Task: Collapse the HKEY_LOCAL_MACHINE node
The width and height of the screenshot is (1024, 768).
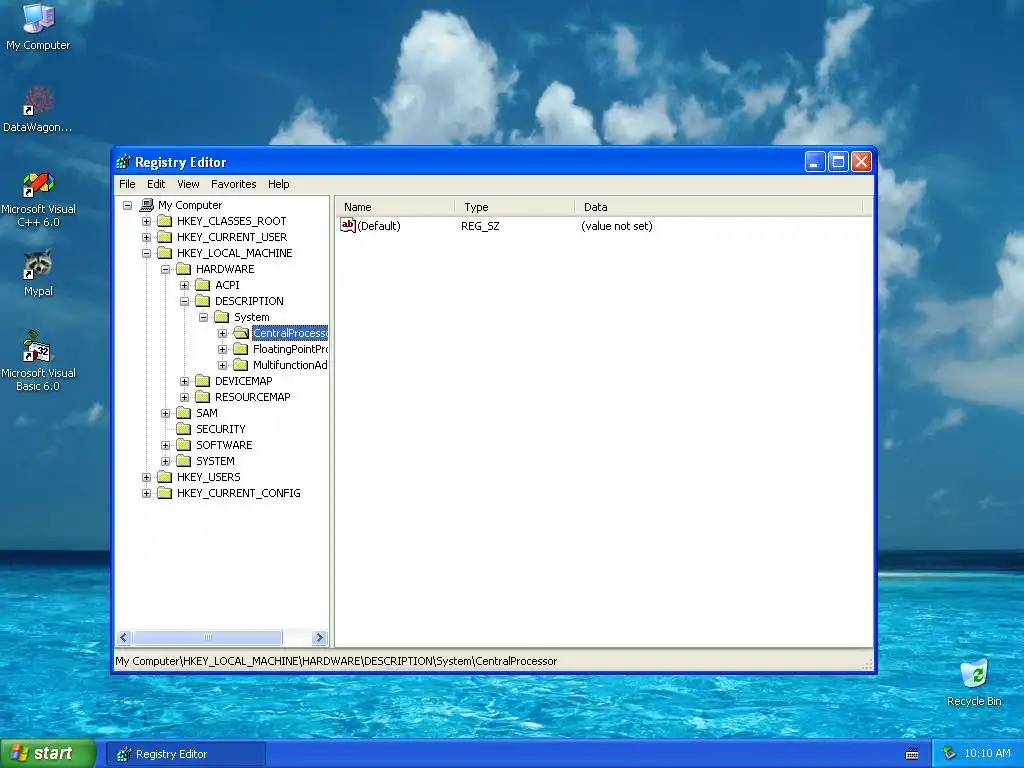Action: click(146, 253)
